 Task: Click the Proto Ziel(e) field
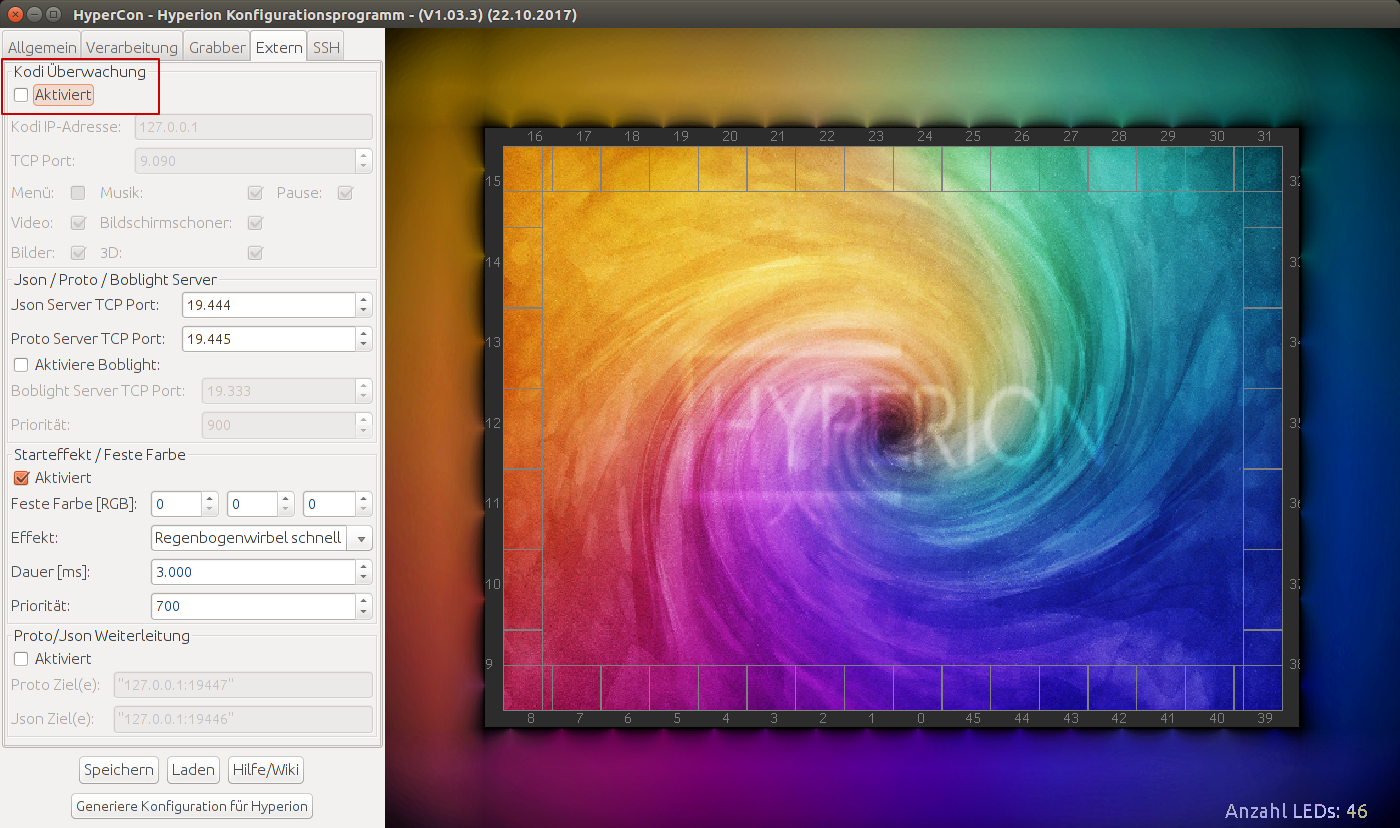[x=243, y=685]
